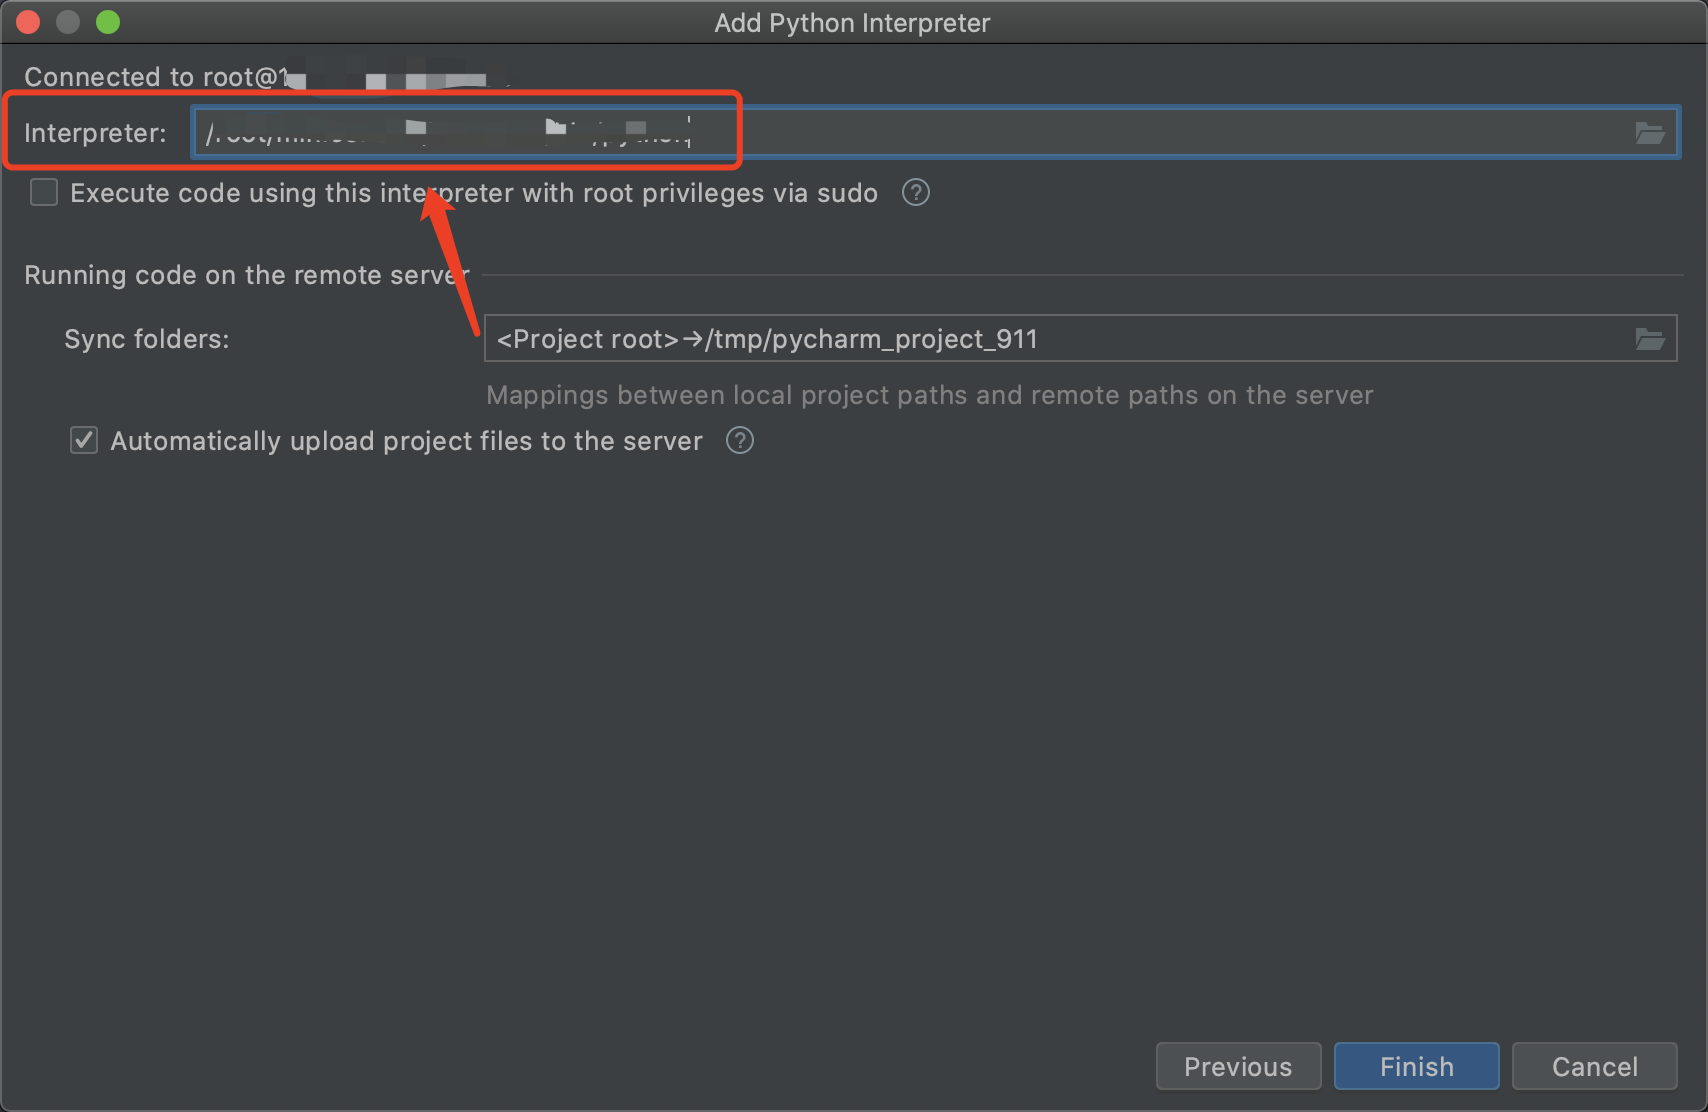Click the Add Python Interpreter title bar

851,22
